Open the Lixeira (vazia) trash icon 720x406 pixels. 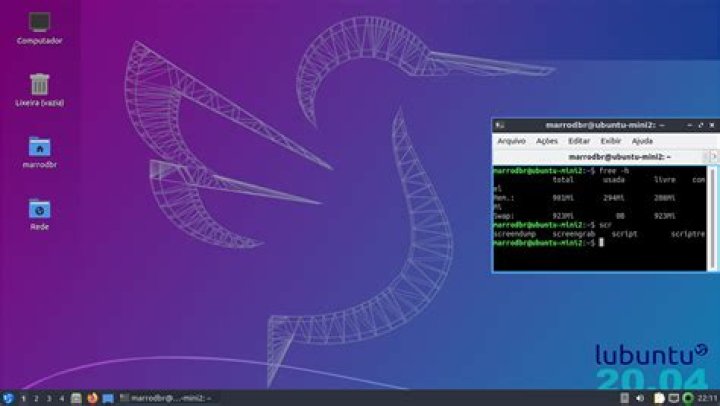click(39, 90)
